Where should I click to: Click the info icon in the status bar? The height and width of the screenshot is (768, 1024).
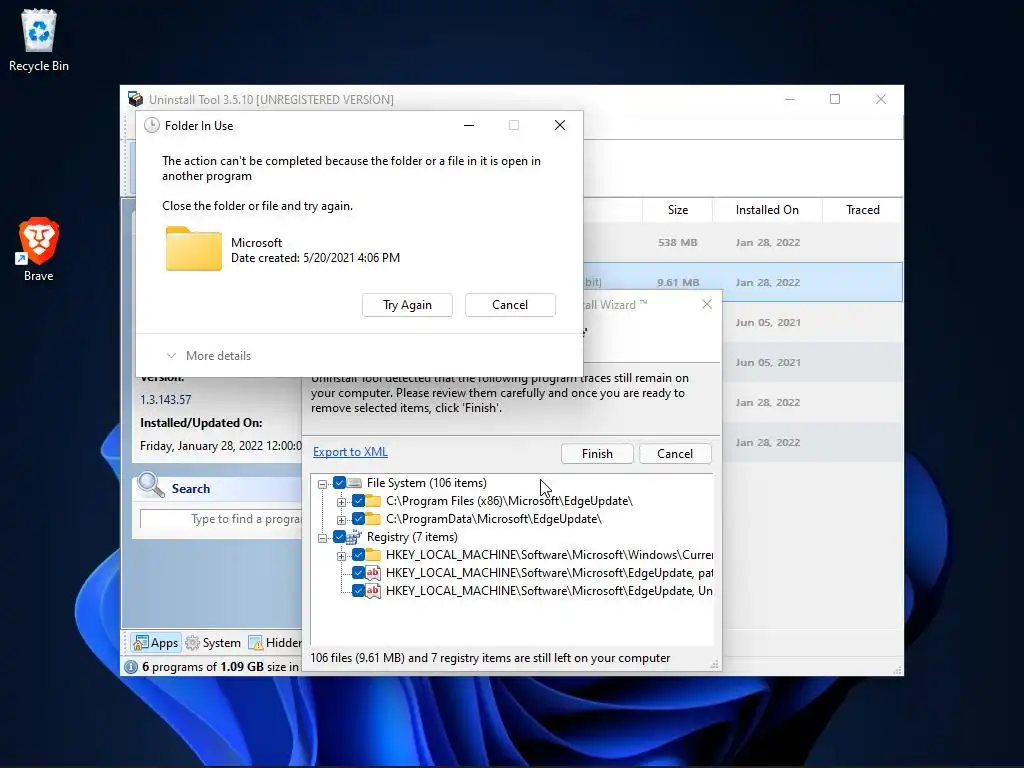click(x=131, y=667)
